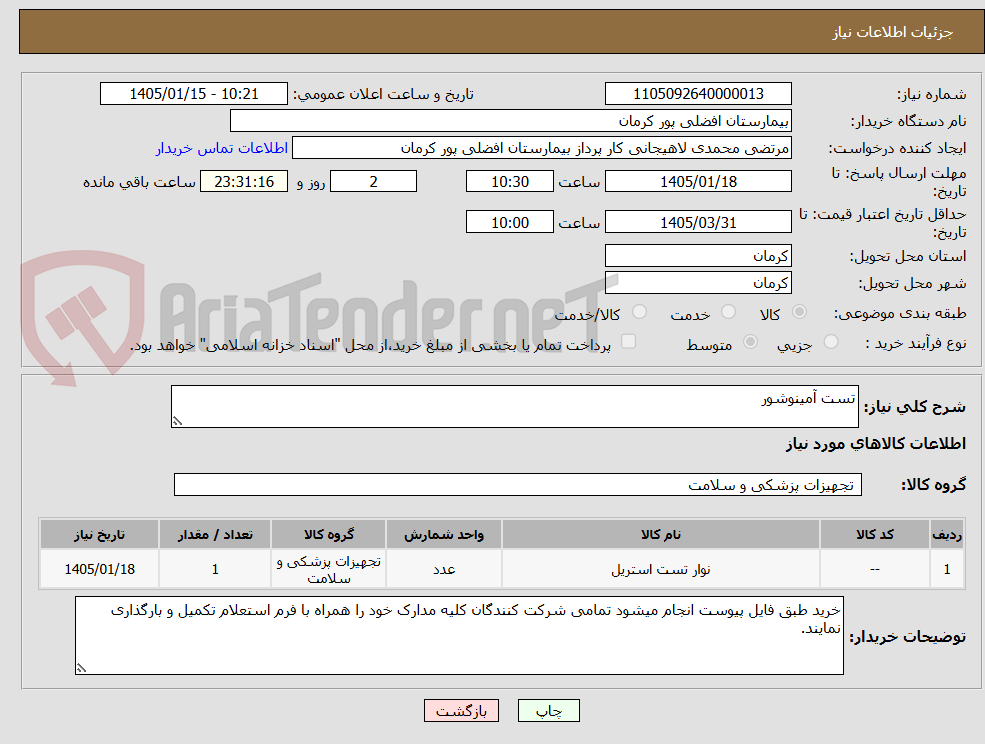Click the تعداد / مقدار column header
Image resolution: width=985 pixels, height=744 pixels.
(x=215, y=534)
